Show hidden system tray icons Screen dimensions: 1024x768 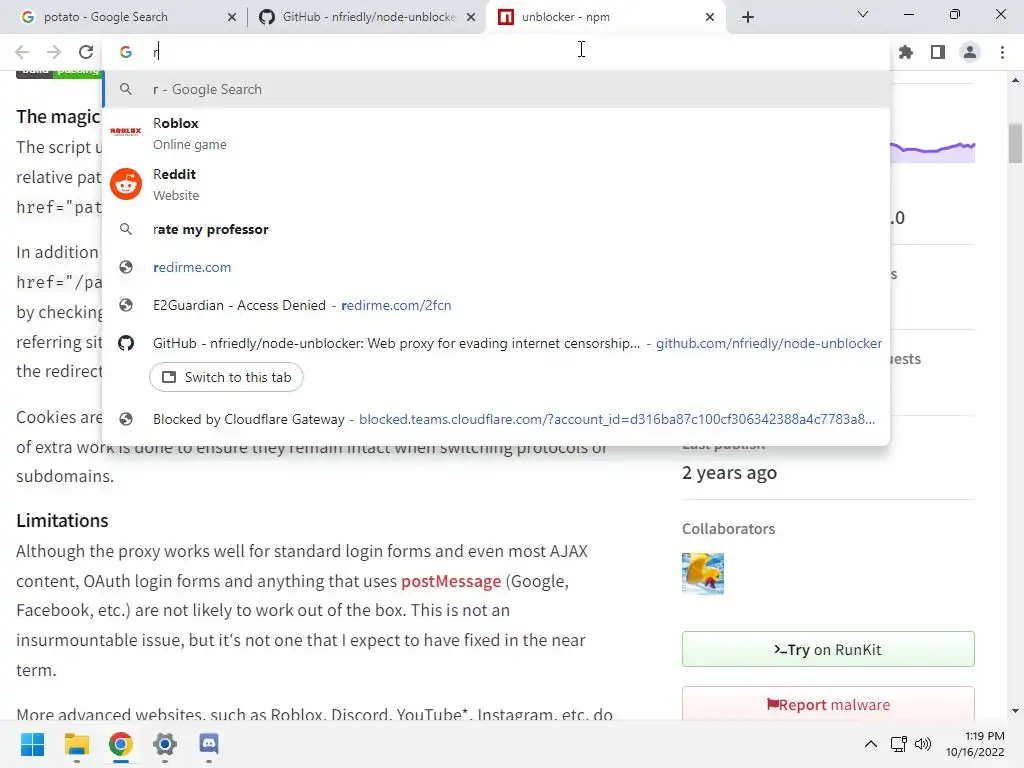(871, 744)
